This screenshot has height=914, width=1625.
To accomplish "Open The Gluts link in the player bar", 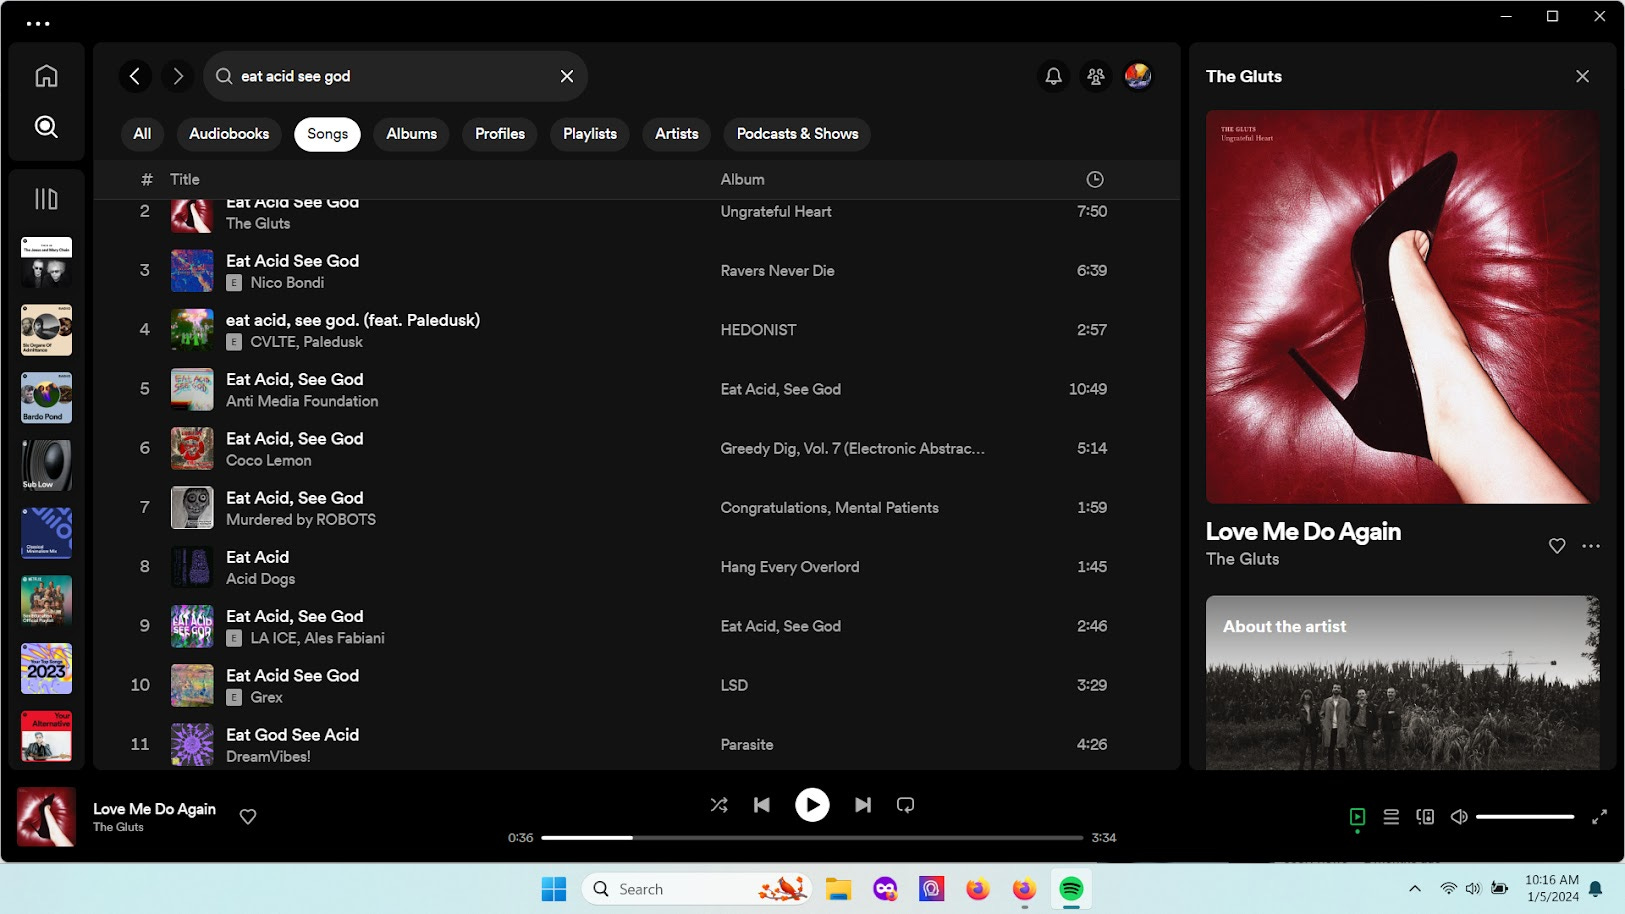I will click(x=118, y=827).
